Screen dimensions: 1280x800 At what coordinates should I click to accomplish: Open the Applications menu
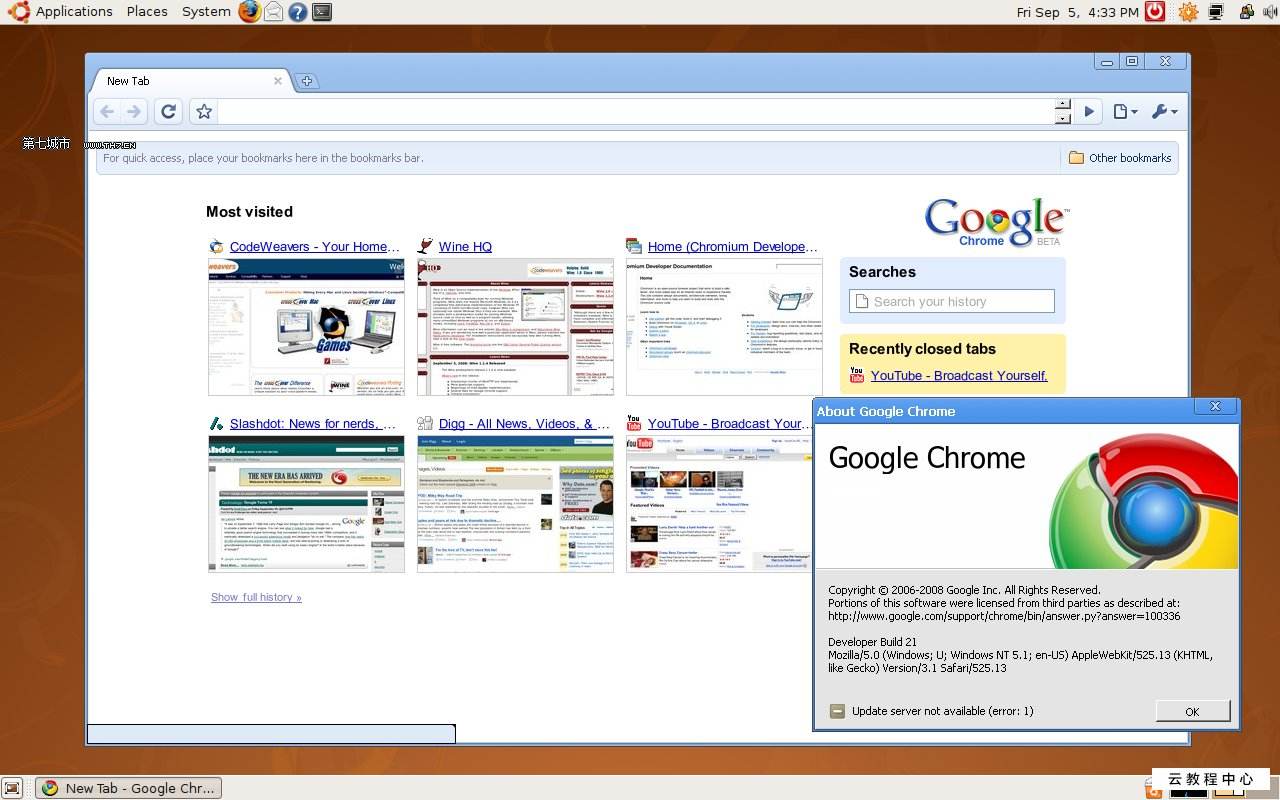74,12
